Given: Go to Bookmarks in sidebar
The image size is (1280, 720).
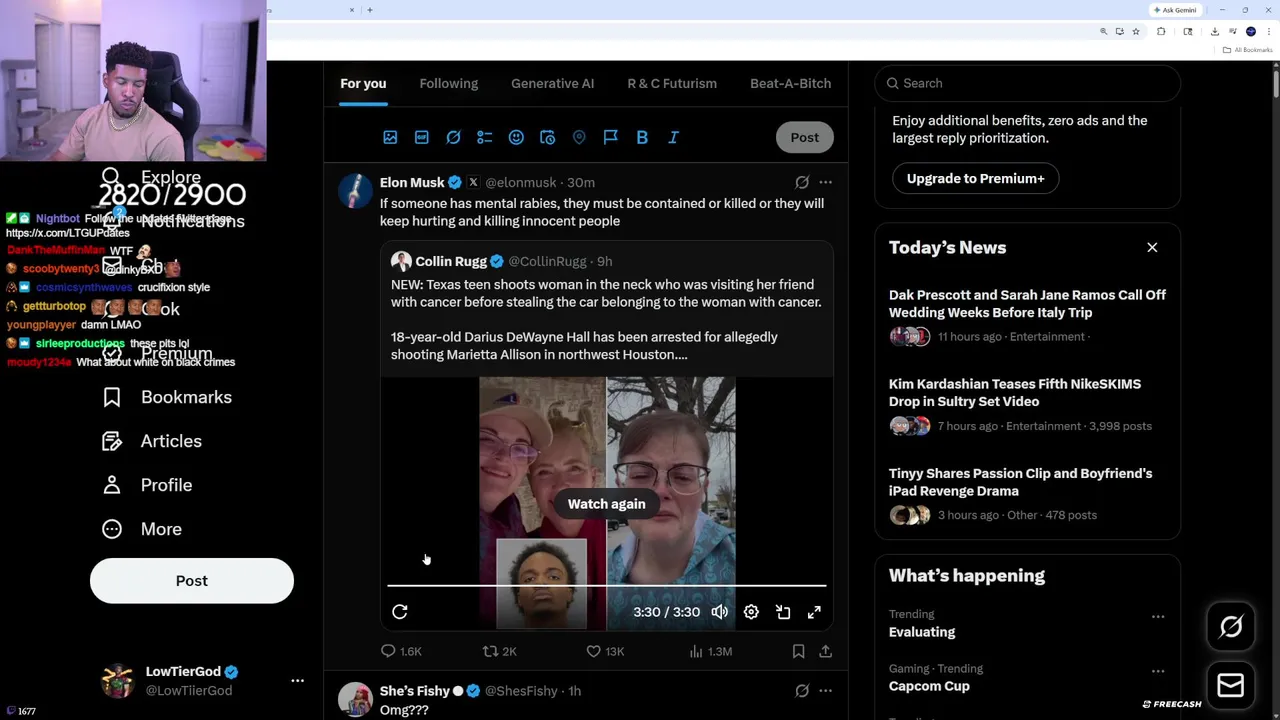Looking at the screenshot, I should point(167,397).
